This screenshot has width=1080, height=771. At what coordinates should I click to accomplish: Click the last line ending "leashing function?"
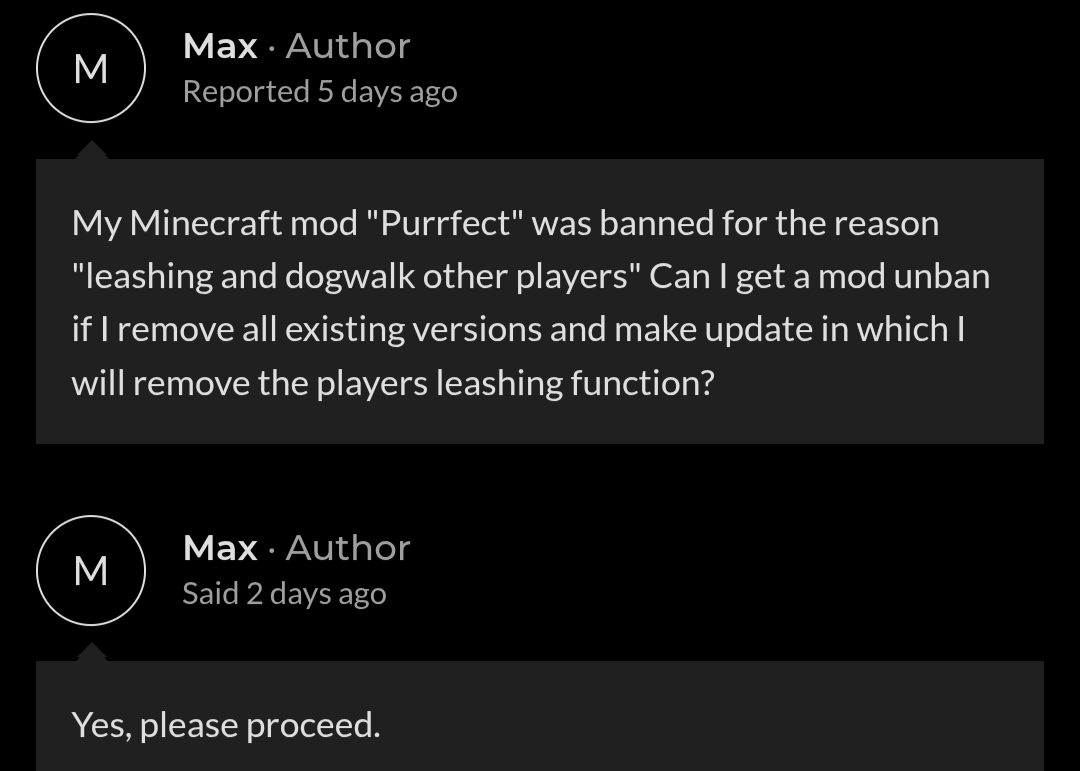tap(393, 383)
